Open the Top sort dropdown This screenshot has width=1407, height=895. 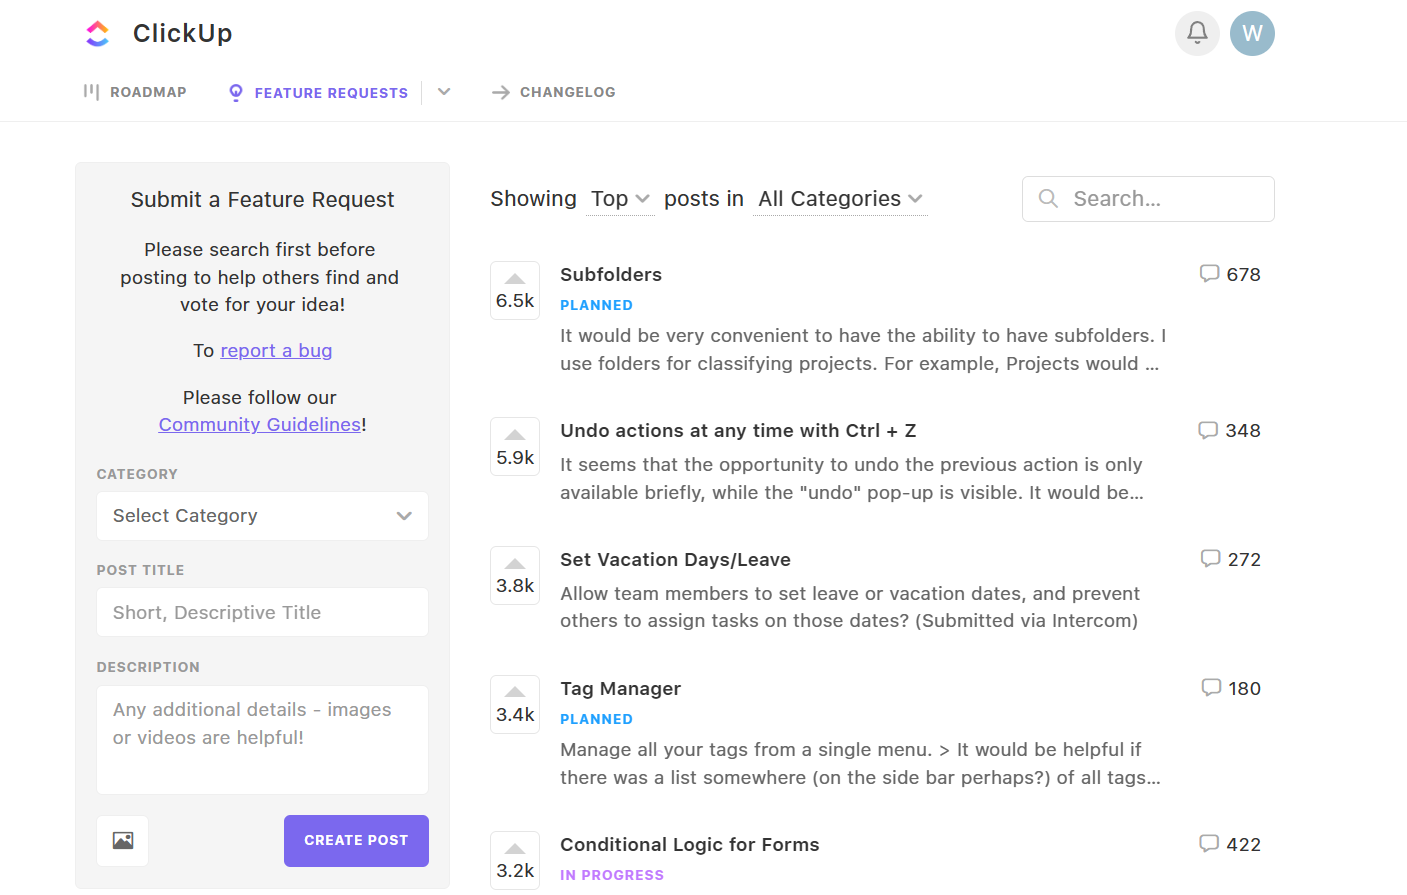(x=619, y=198)
